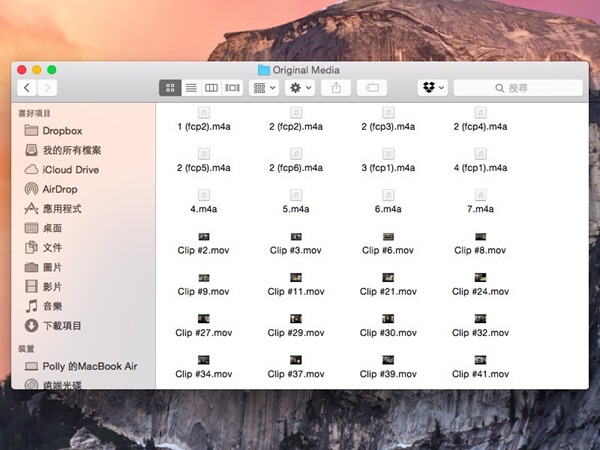Open Dropbox in the sidebar
Image resolution: width=600 pixels, height=450 pixels.
(x=61, y=131)
